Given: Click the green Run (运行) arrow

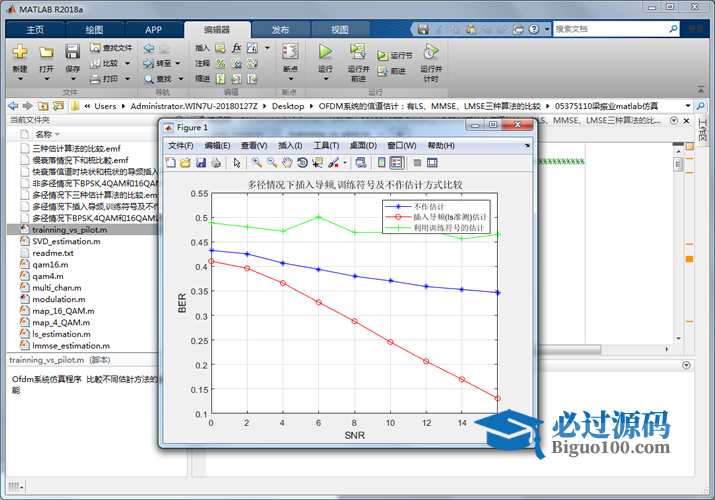Looking at the screenshot, I should [325, 52].
